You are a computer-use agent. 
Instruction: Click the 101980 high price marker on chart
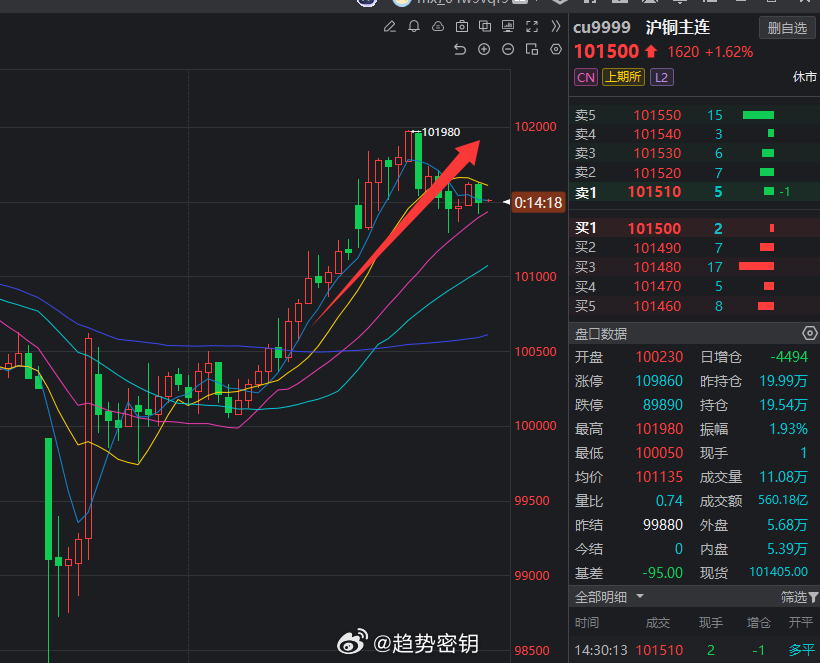pos(441,132)
